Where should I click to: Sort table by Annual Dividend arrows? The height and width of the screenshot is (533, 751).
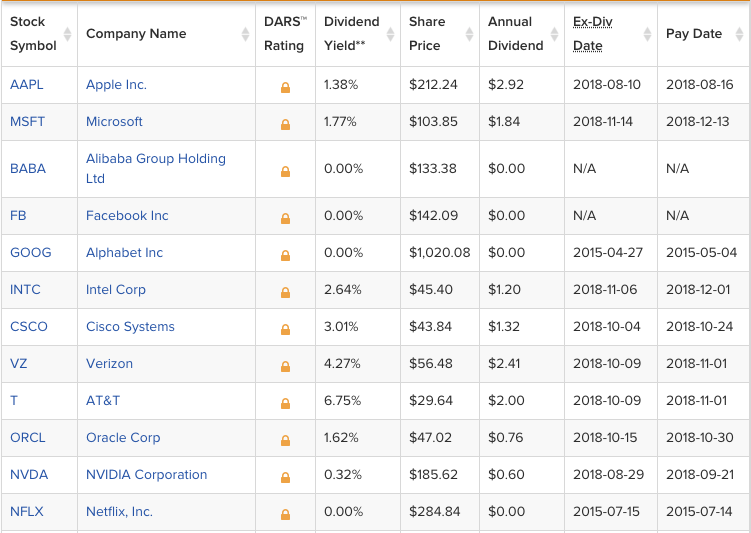(555, 34)
